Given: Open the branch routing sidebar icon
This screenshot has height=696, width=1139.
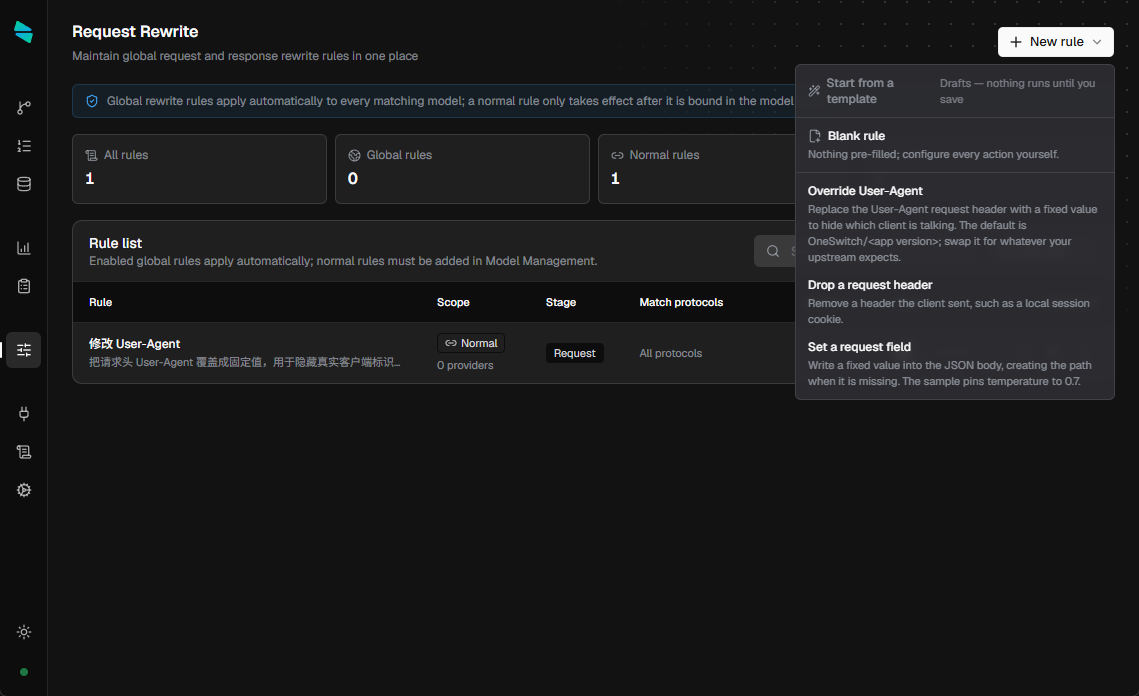Looking at the screenshot, I should click(x=24, y=108).
